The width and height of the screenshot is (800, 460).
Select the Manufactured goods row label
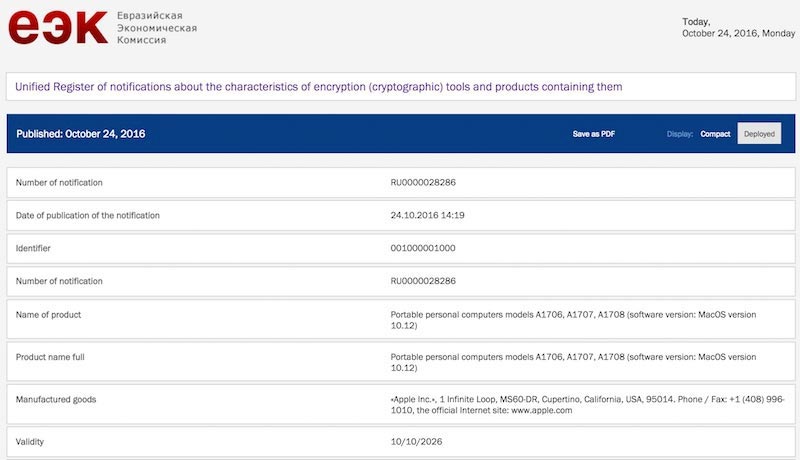[x=56, y=399]
